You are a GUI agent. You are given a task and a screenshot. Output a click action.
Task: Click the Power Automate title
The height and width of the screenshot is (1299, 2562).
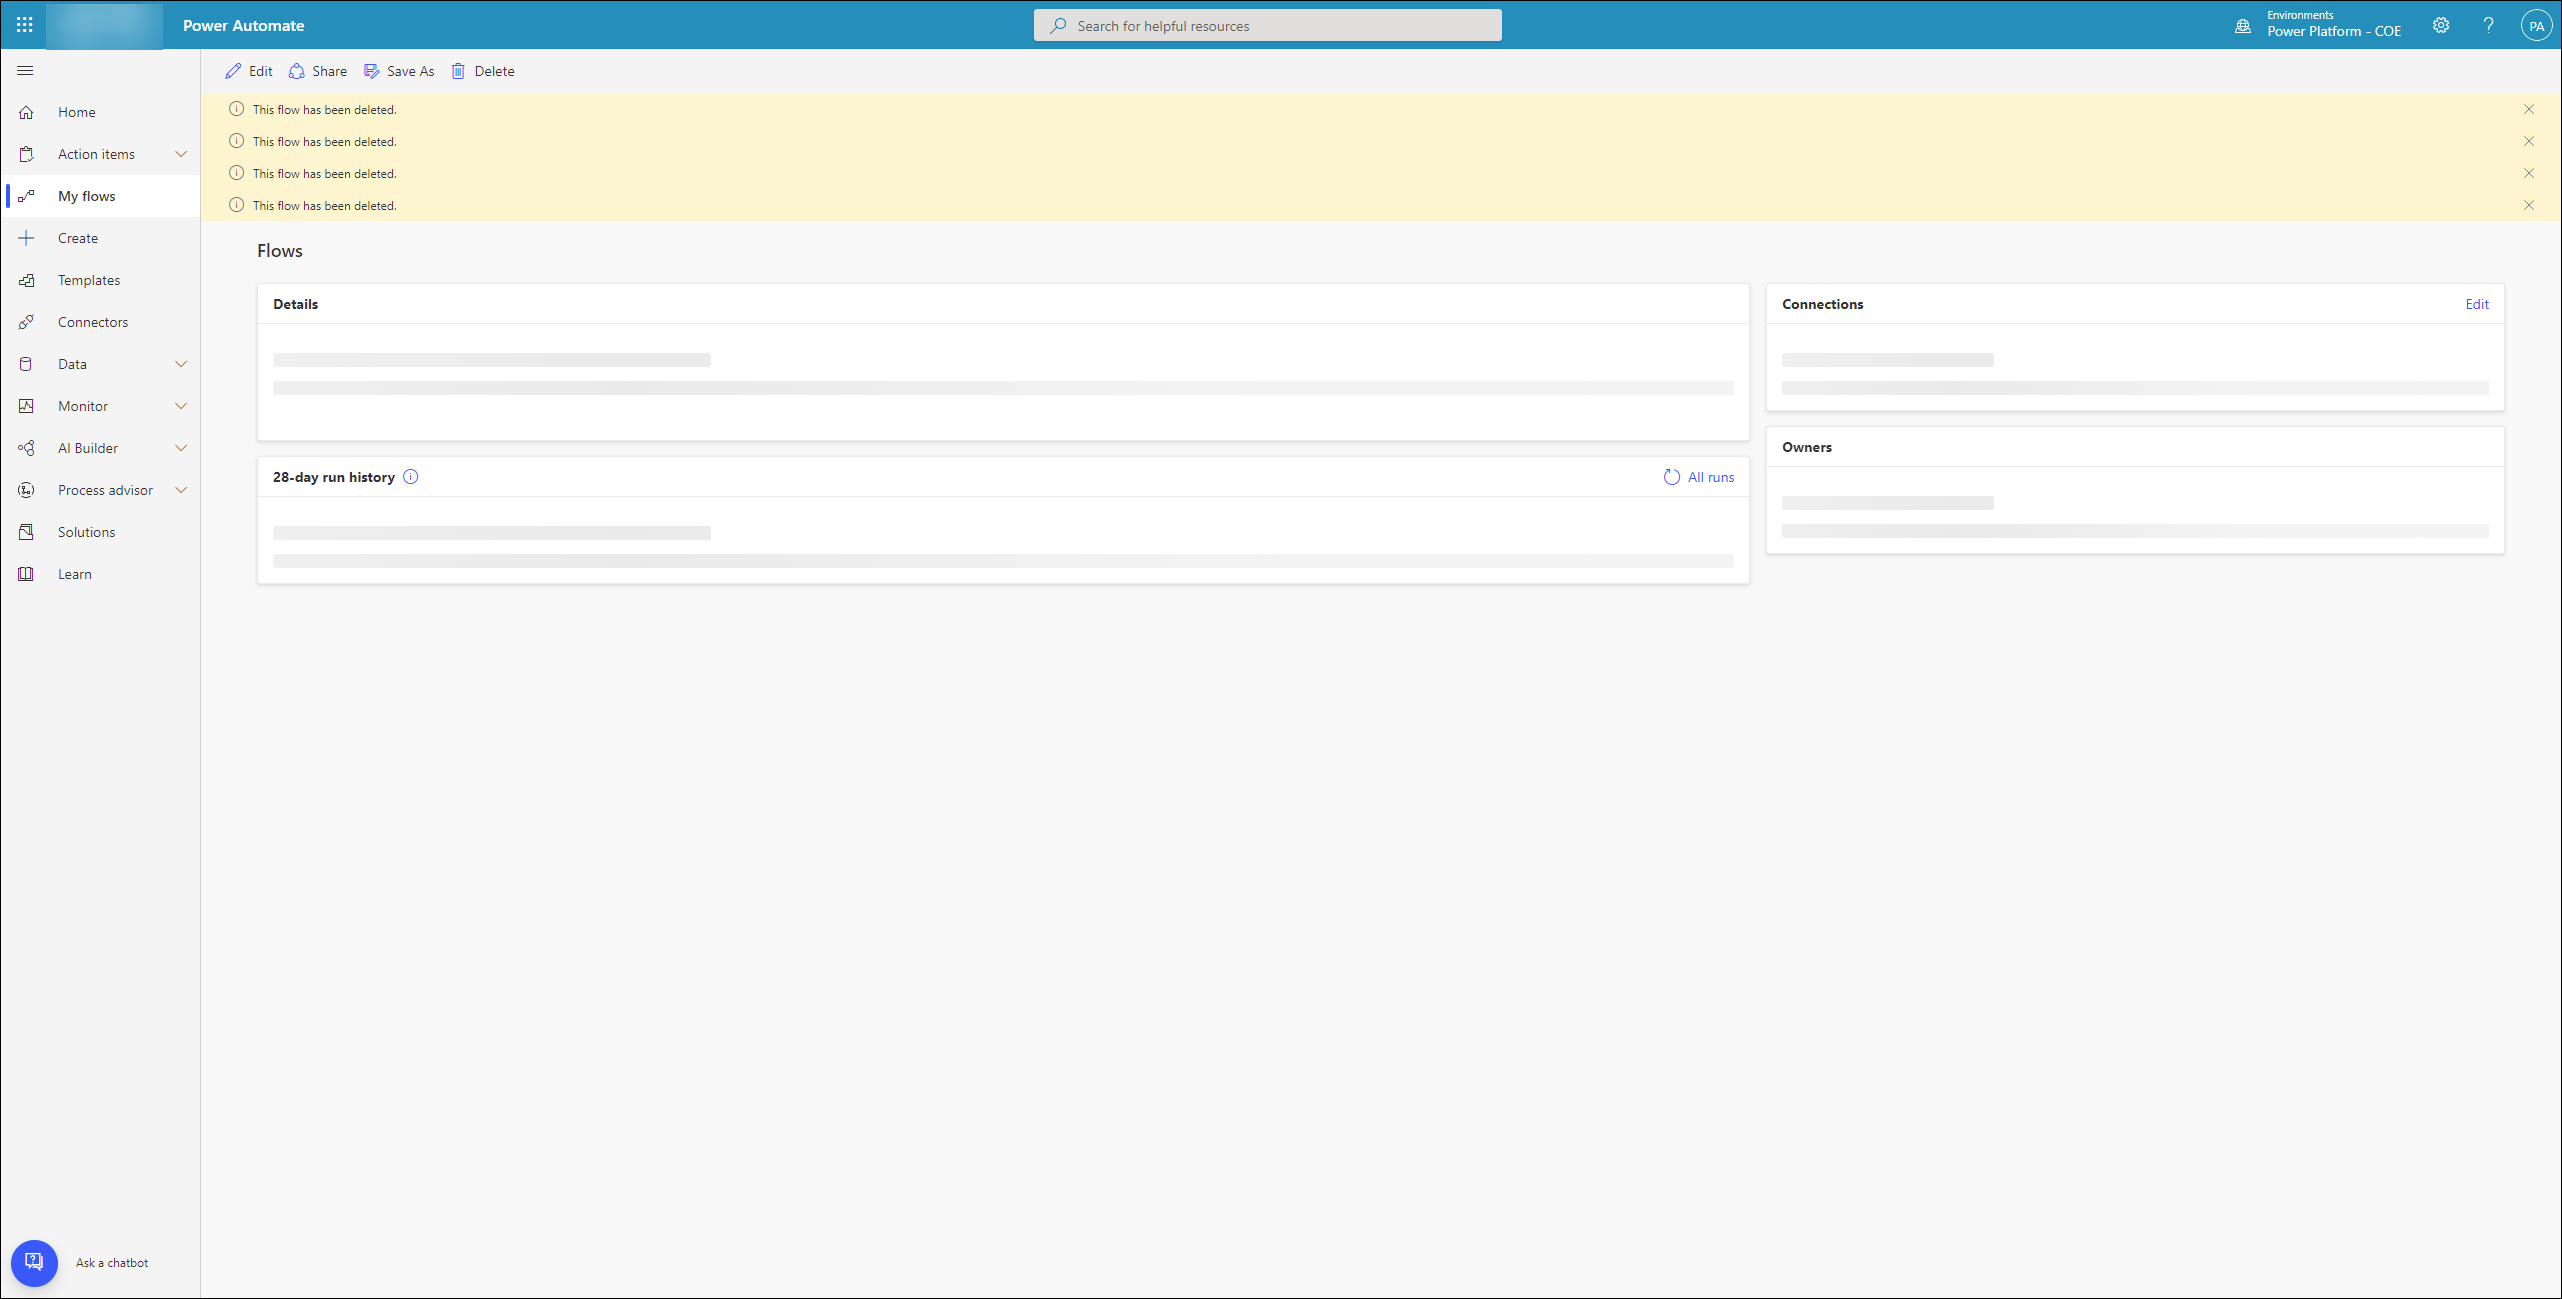pos(243,26)
